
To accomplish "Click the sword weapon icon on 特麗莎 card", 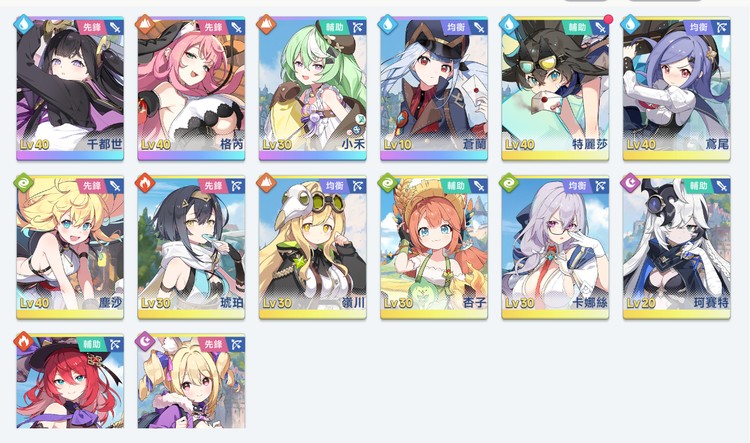I will point(600,28).
